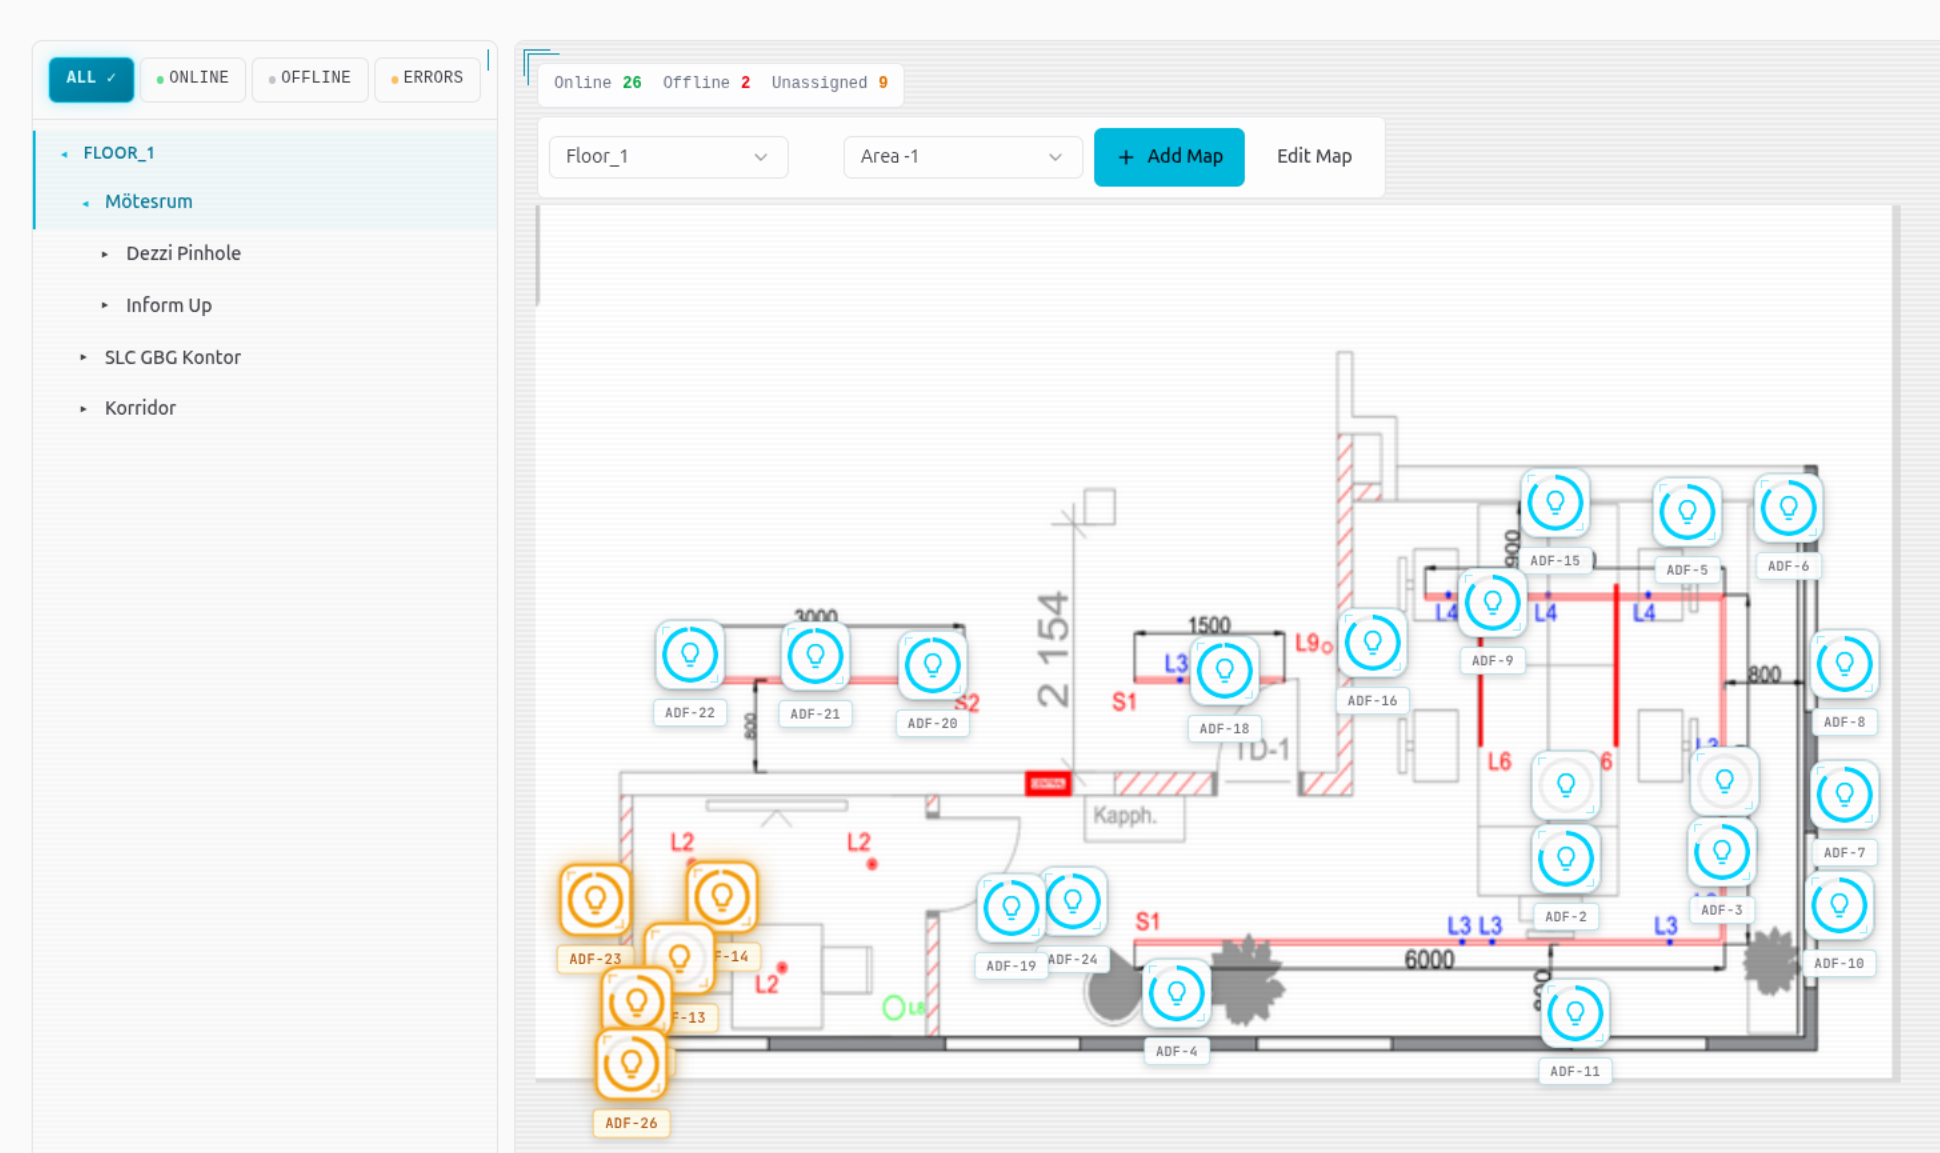Switch to the ALL filter tab
The width and height of the screenshot is (1940, 1153).
91,77
